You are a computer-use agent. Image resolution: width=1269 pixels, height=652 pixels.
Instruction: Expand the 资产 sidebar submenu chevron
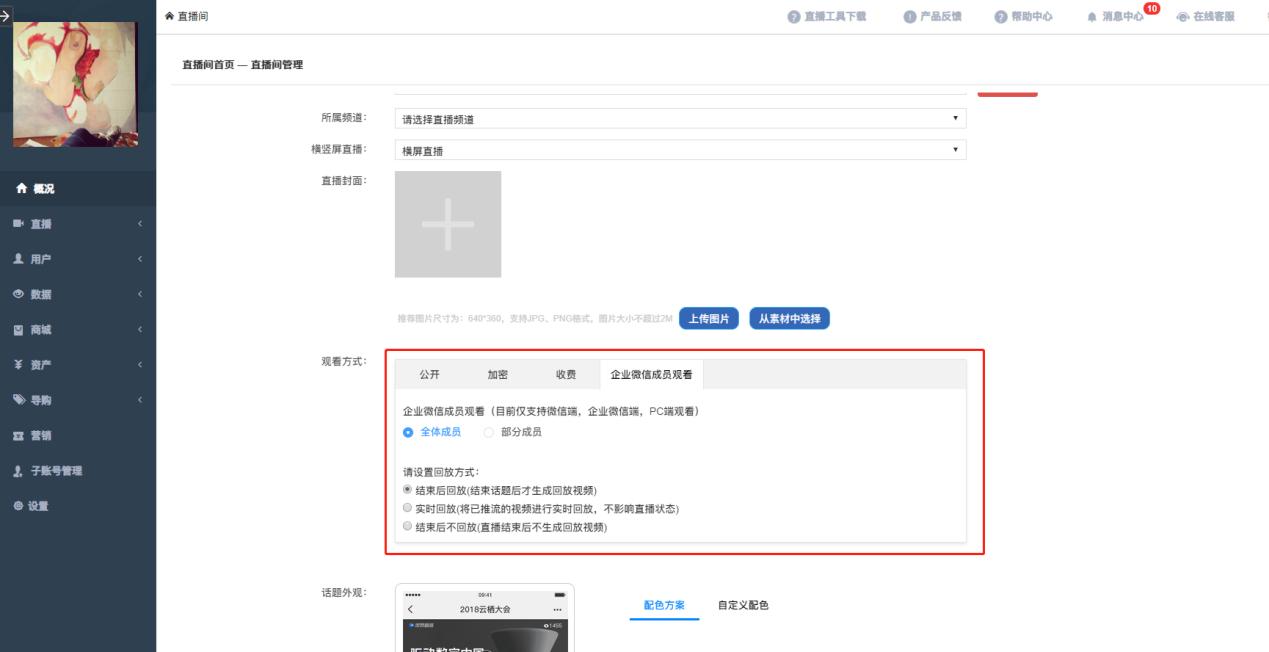coord(141,365)
